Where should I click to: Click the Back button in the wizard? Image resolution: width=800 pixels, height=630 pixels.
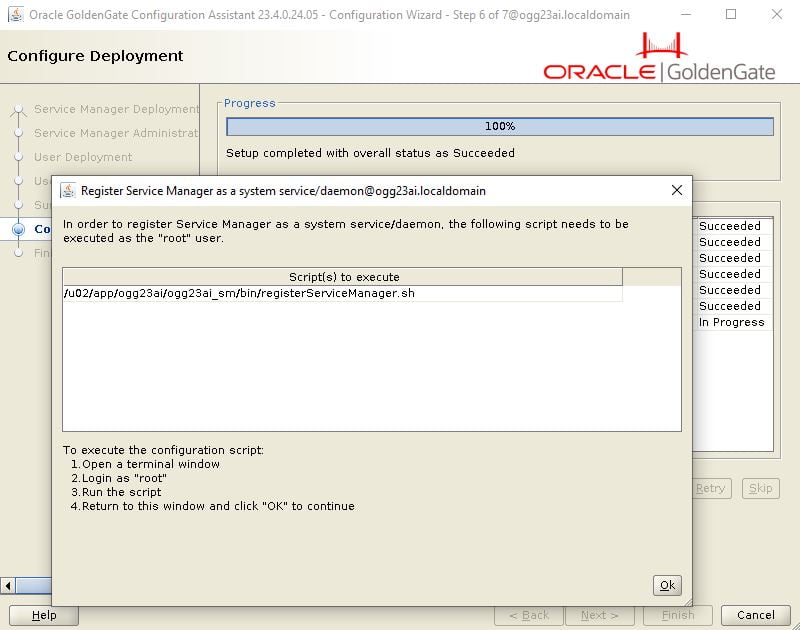529,615
